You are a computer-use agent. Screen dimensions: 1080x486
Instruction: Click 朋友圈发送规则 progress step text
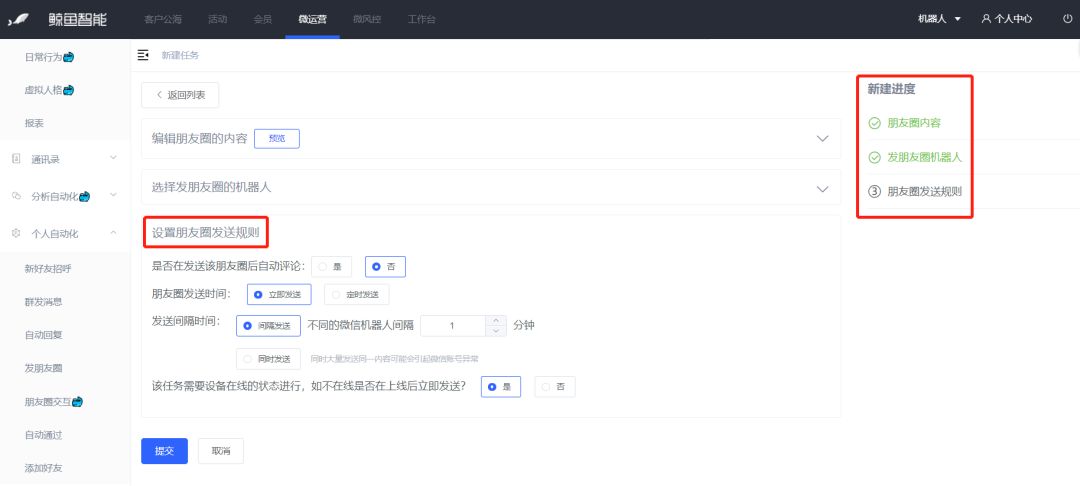(x=924, y=192)
